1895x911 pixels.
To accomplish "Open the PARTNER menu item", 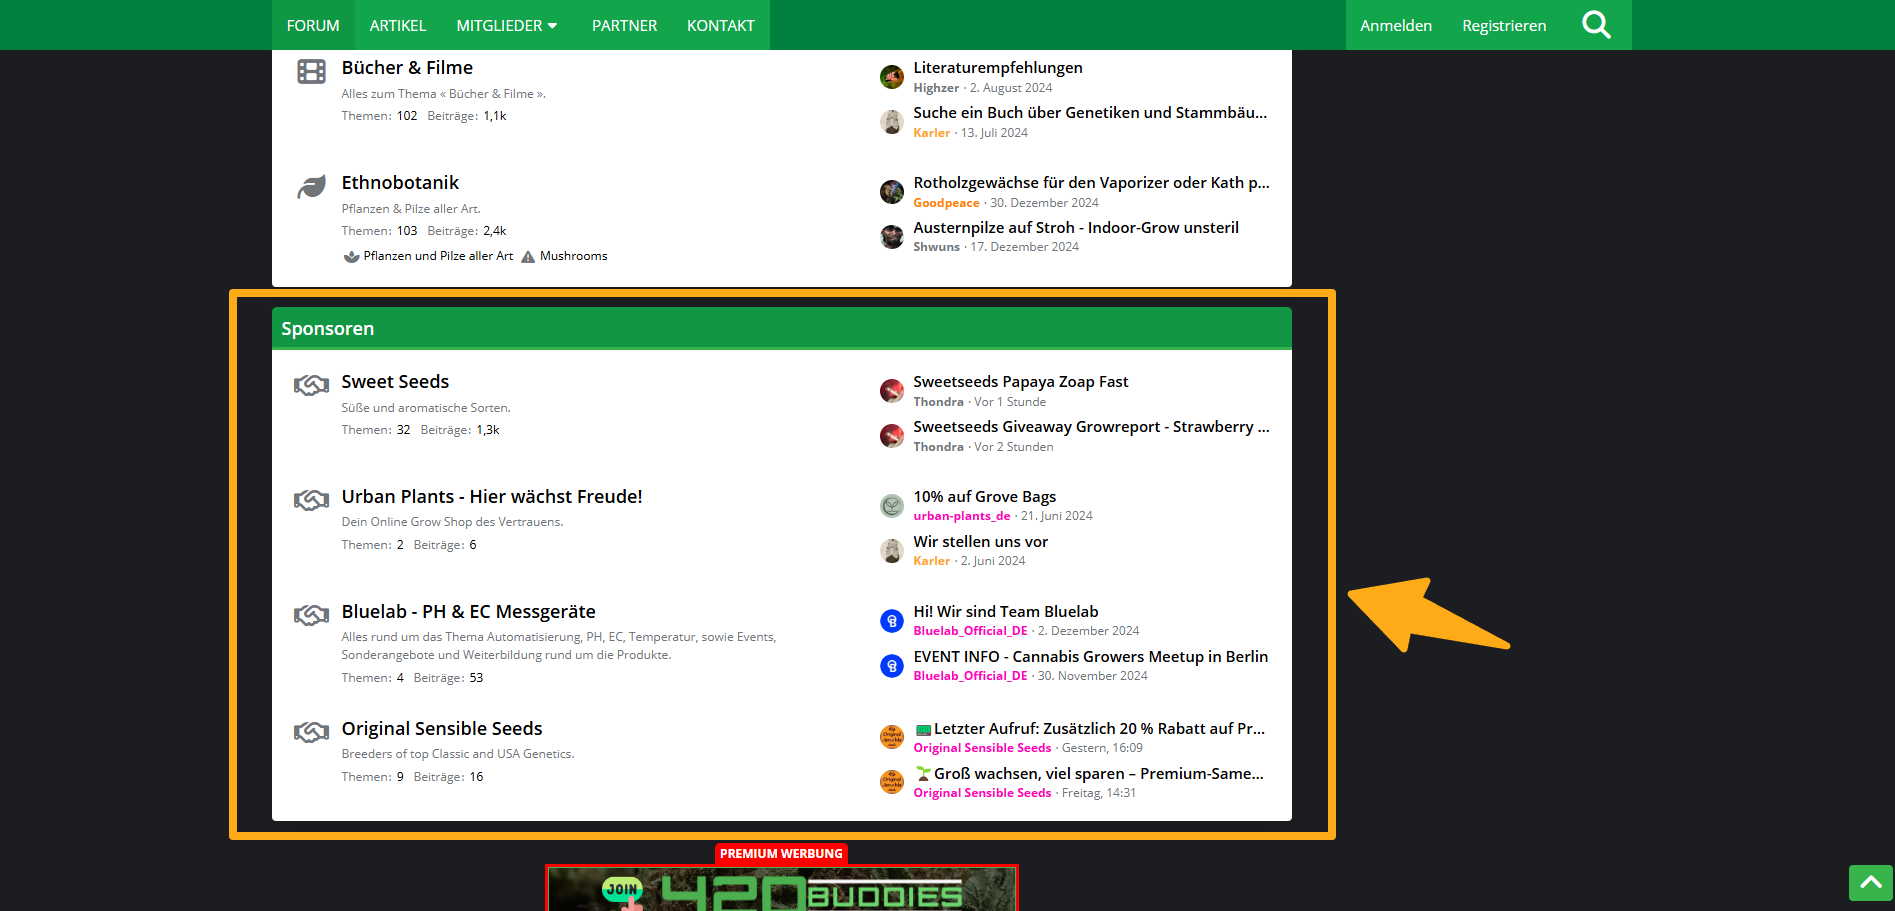I will click(x=624, y=25).
